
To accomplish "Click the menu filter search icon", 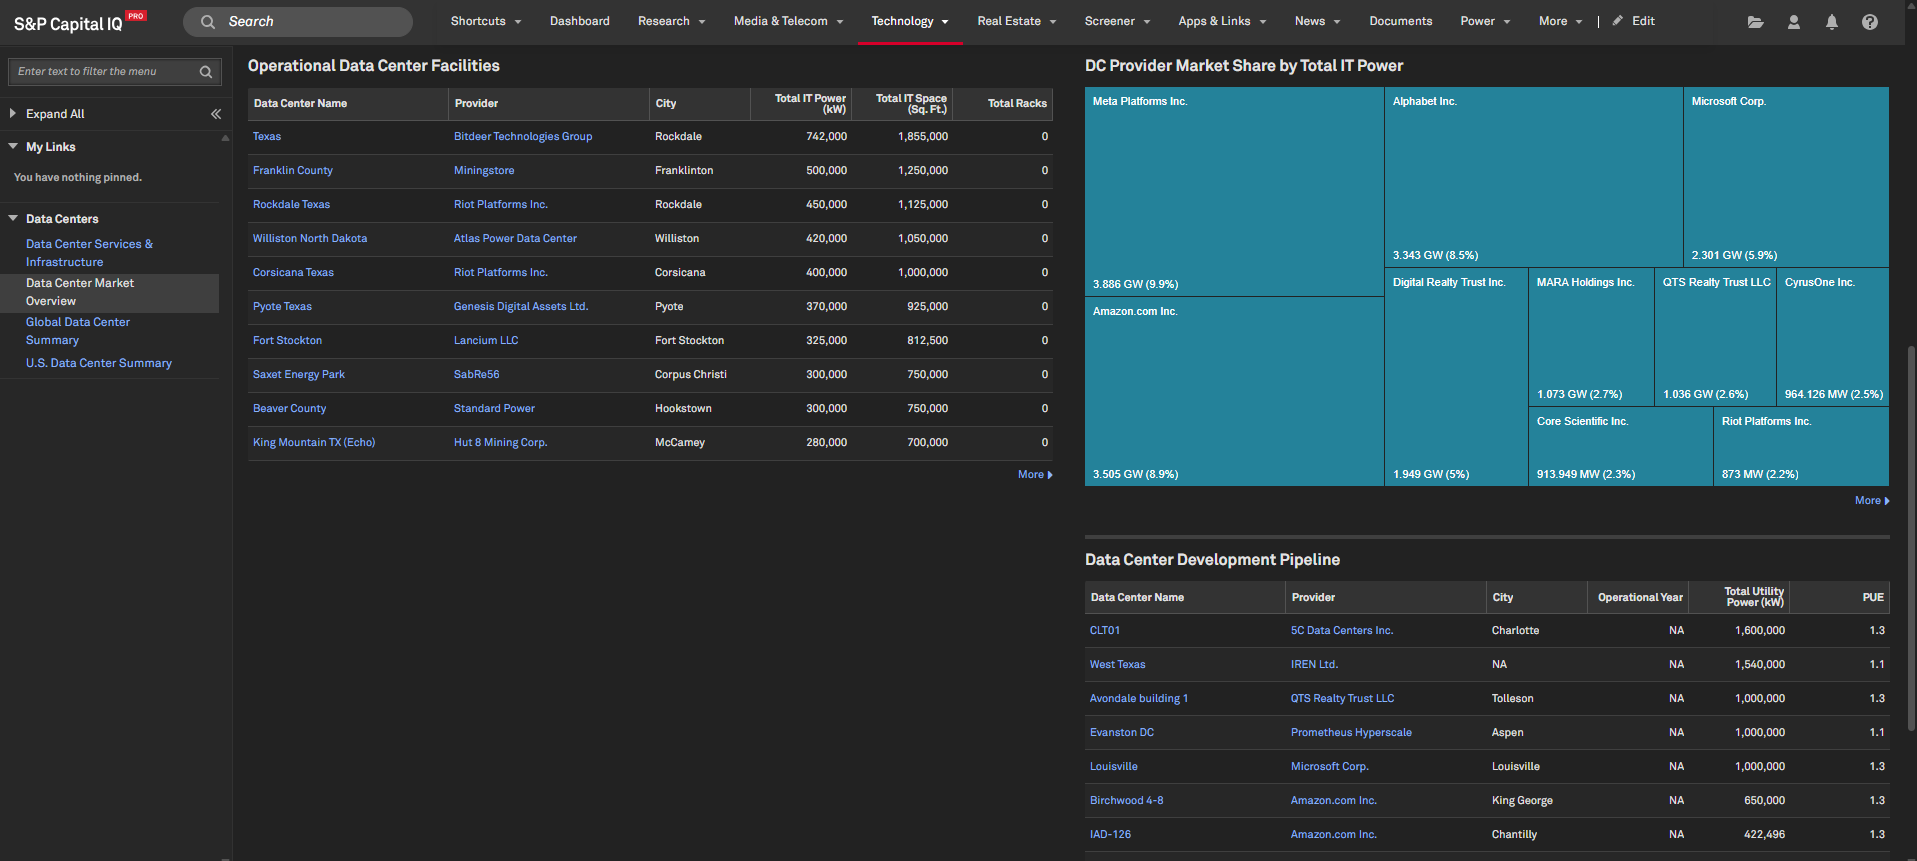I will 206,72.
